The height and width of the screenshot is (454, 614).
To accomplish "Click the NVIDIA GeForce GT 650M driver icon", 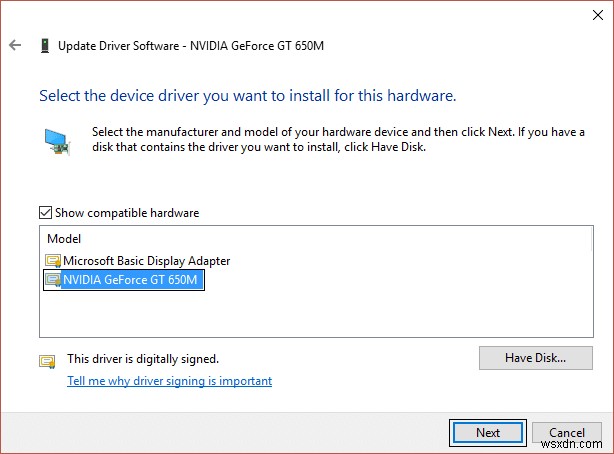I will point(53,281).
